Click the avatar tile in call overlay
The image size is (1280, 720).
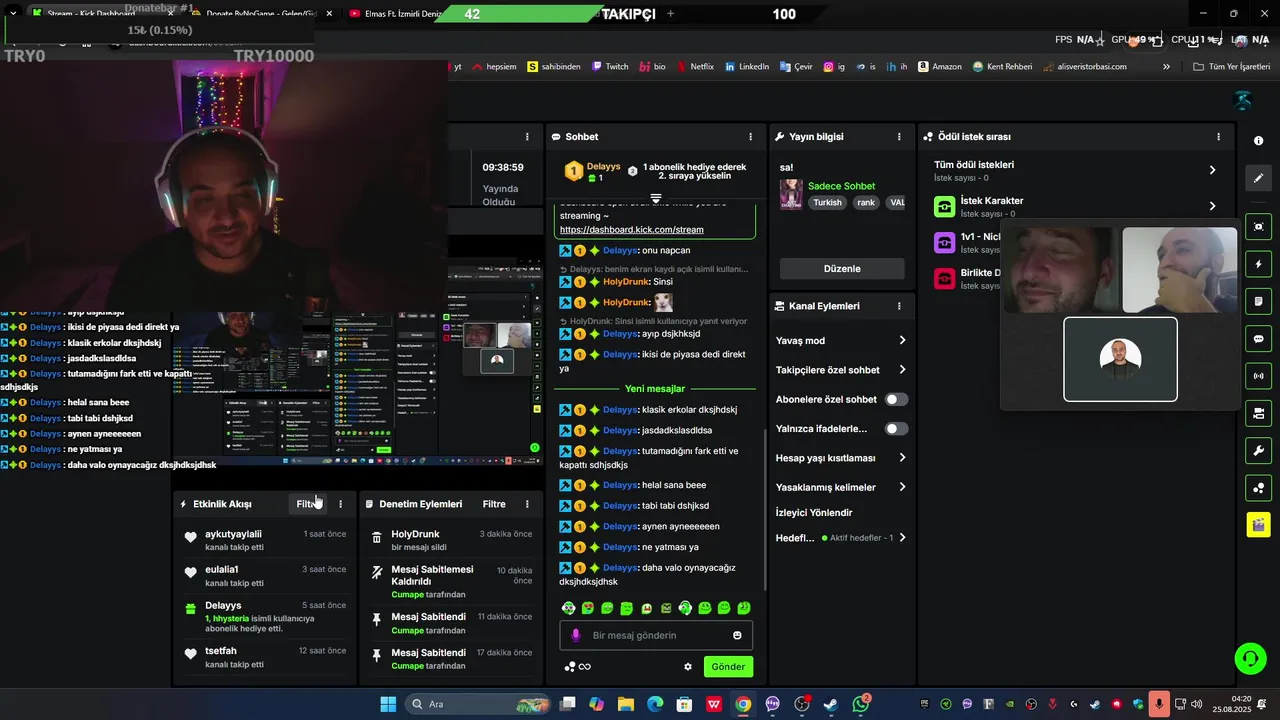click(1120, 359)
